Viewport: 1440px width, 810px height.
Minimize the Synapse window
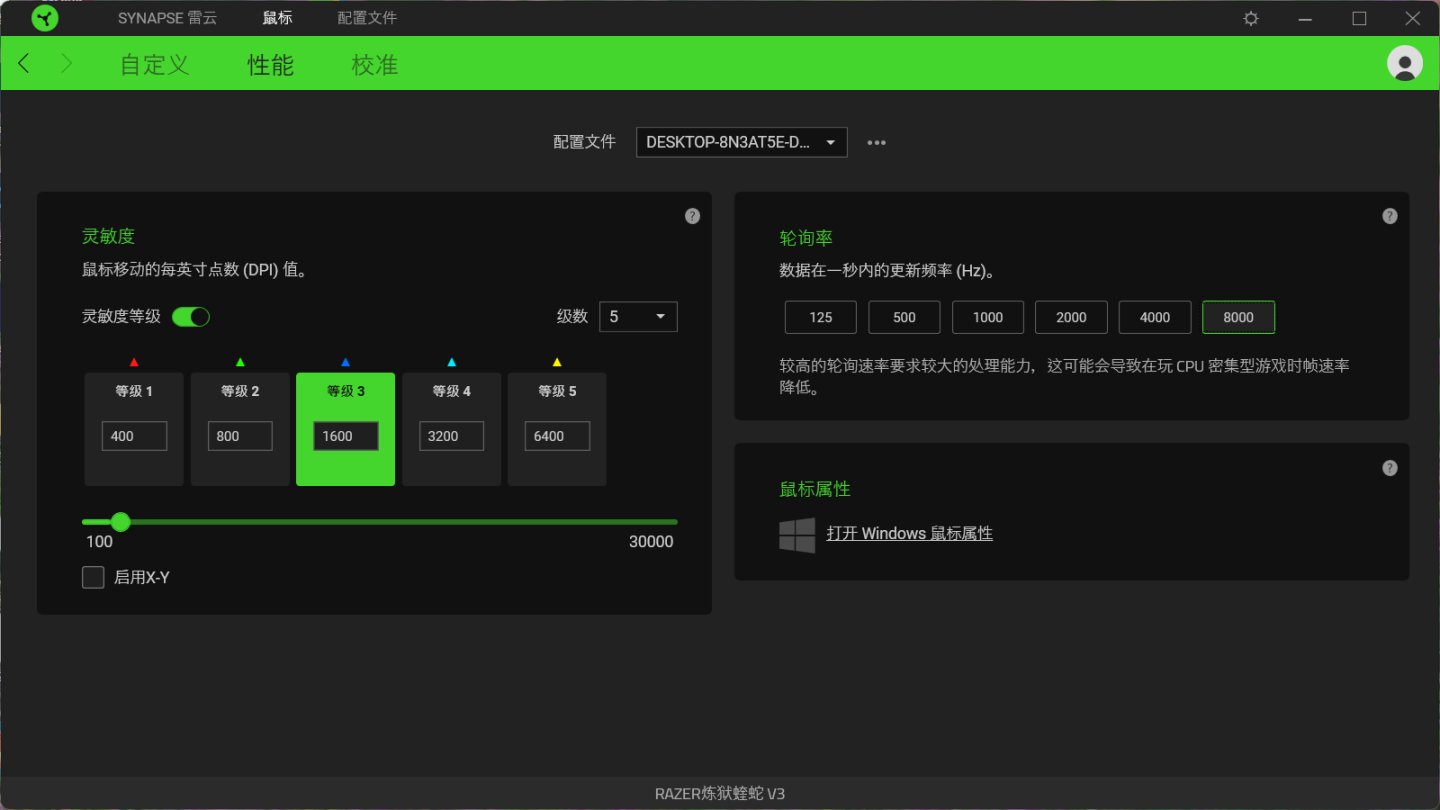coord(1305,18)
